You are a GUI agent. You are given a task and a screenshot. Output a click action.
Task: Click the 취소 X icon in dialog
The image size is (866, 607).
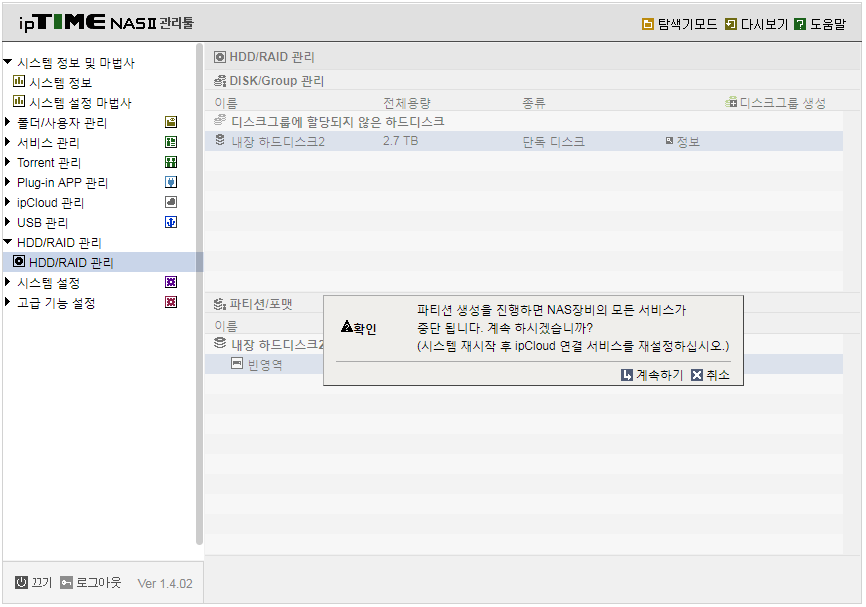(x=697, y=375)
